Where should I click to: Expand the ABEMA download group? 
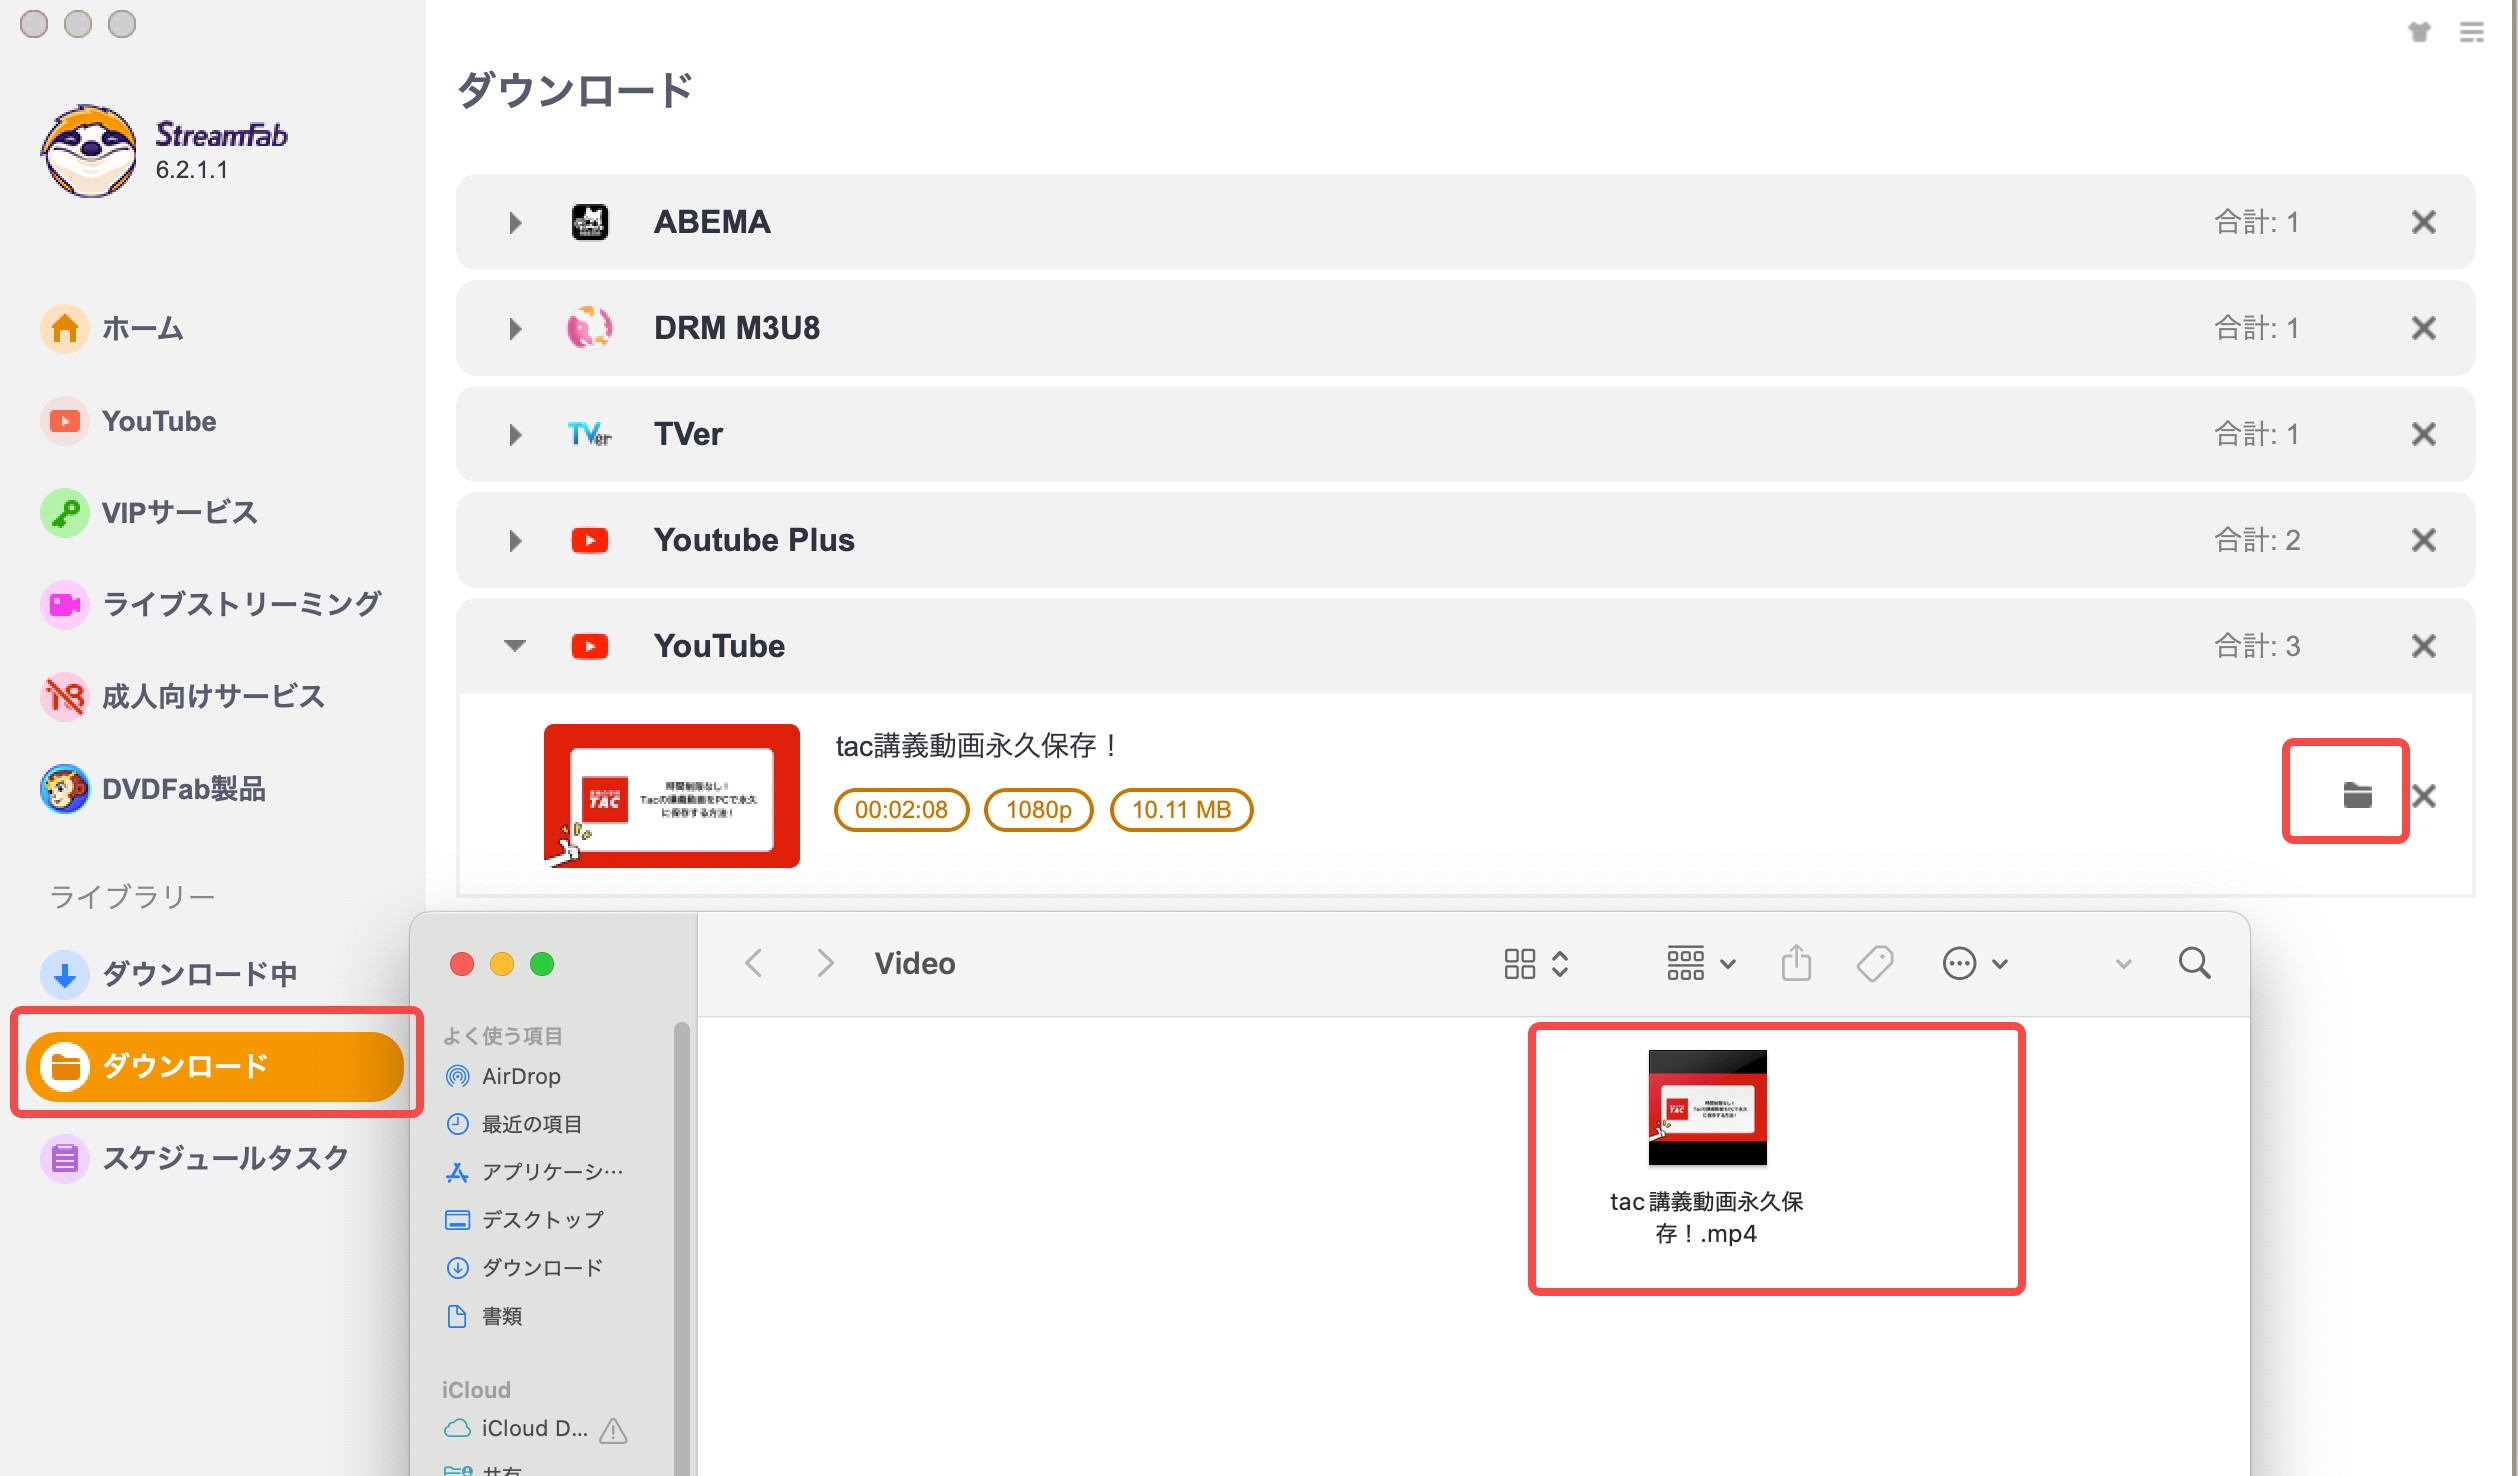515,222
